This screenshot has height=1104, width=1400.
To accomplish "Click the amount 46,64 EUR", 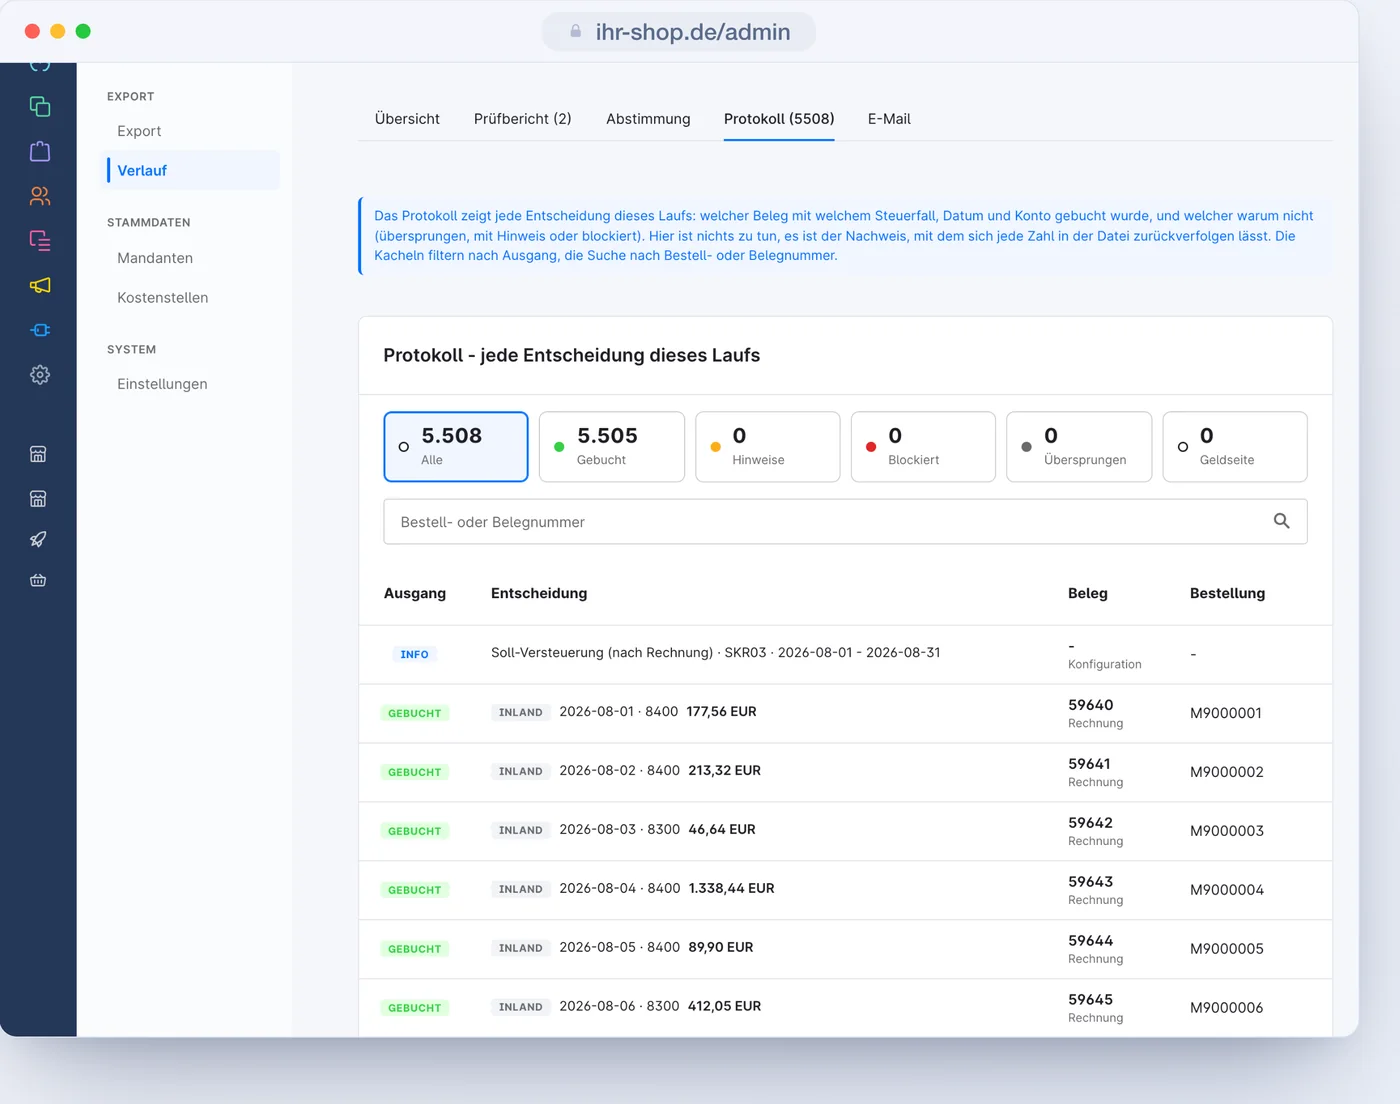I will 722,830.
